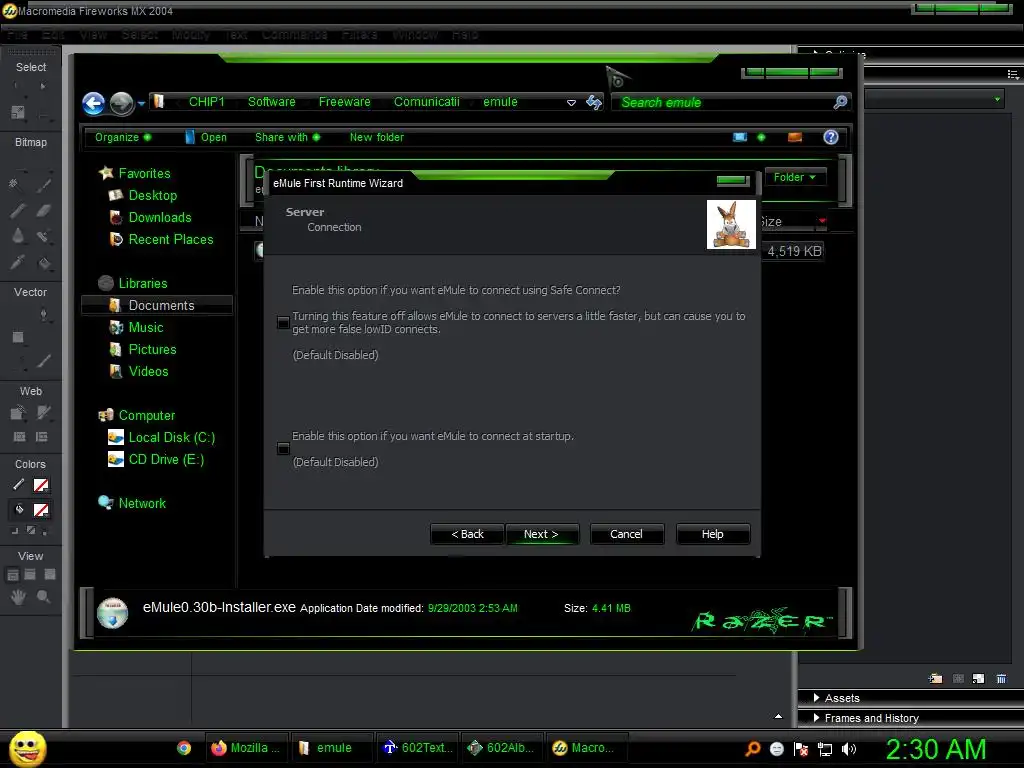The height and width of the screenshot is (768, 1024).
Task: Click the blue change view icon
Action: click(x=739, y=137)
